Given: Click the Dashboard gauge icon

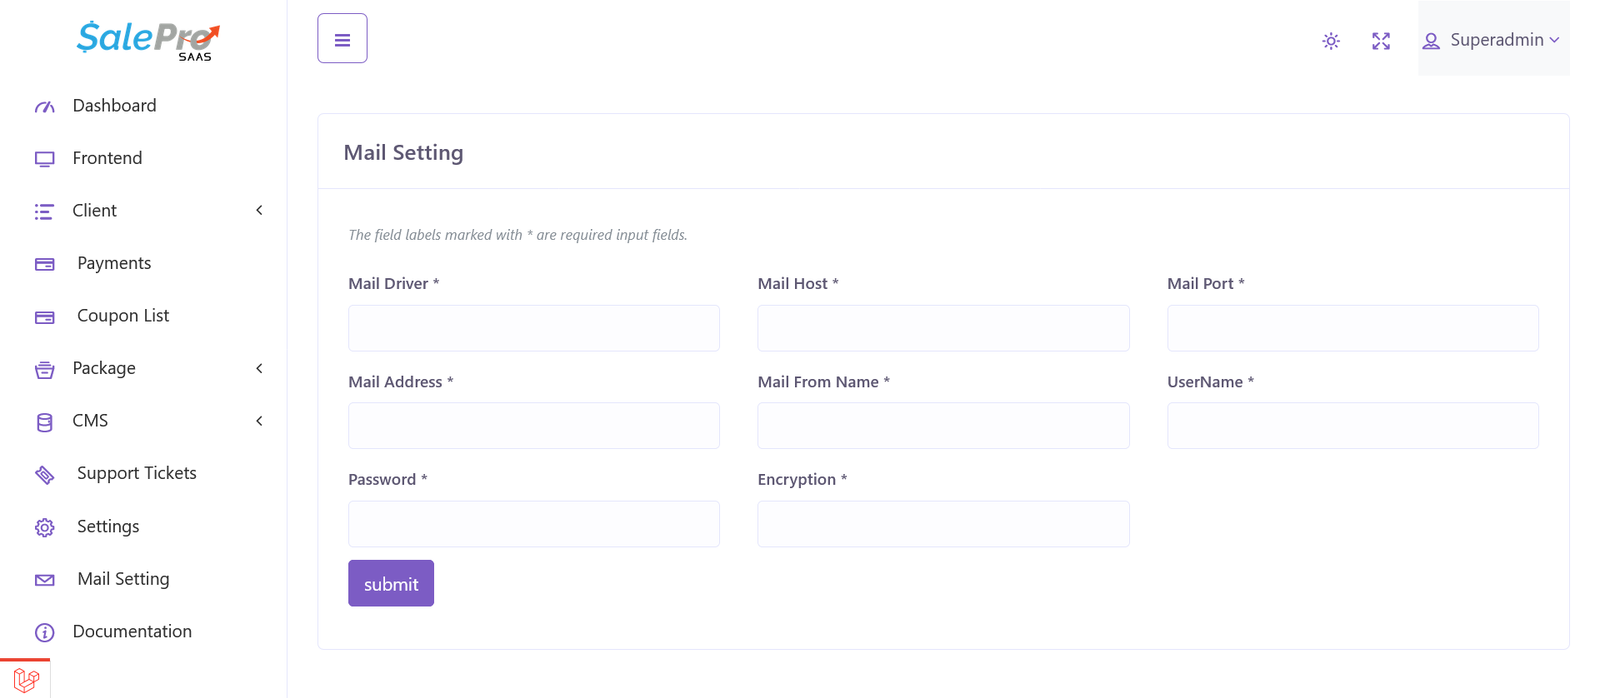Looking at the screenshot, I should click(45, 106).
